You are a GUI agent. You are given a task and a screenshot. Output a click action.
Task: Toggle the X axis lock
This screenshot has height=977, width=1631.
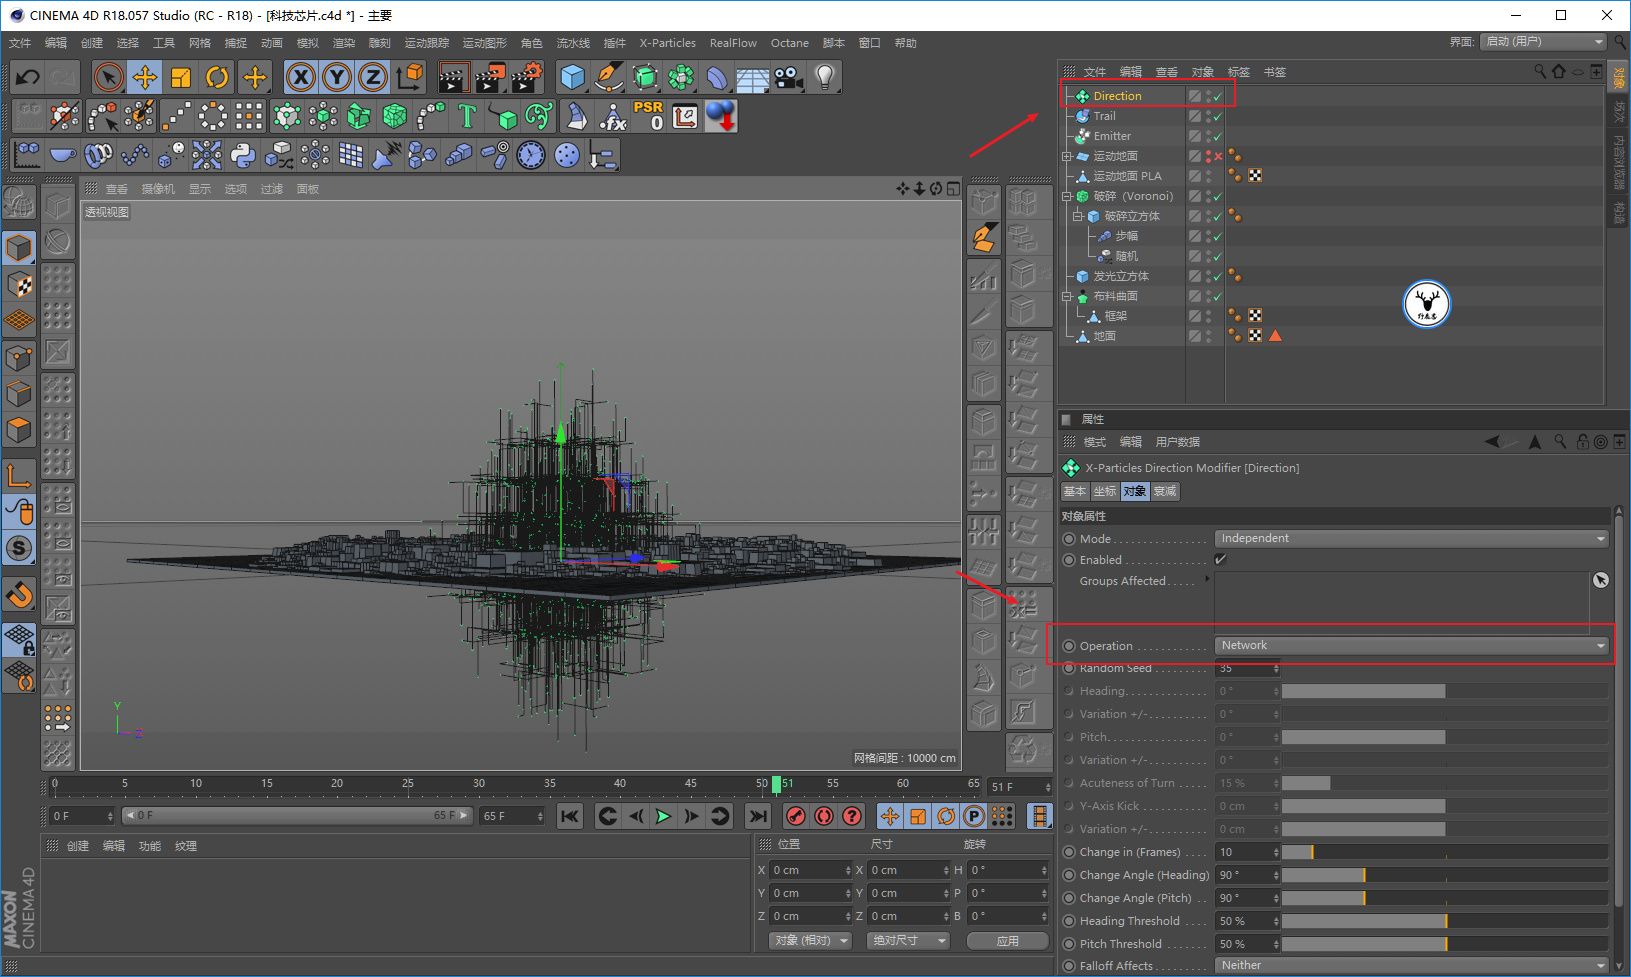point(301,77)
